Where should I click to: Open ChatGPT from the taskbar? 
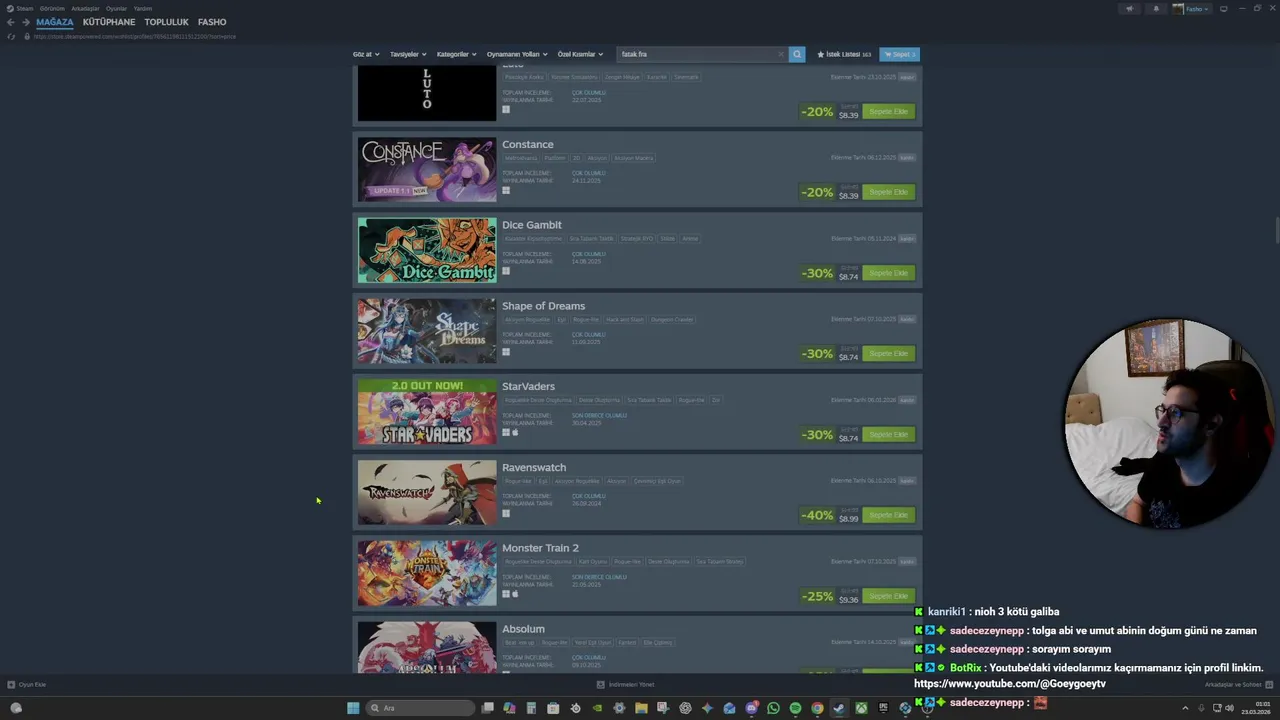(x=685, y=708)
